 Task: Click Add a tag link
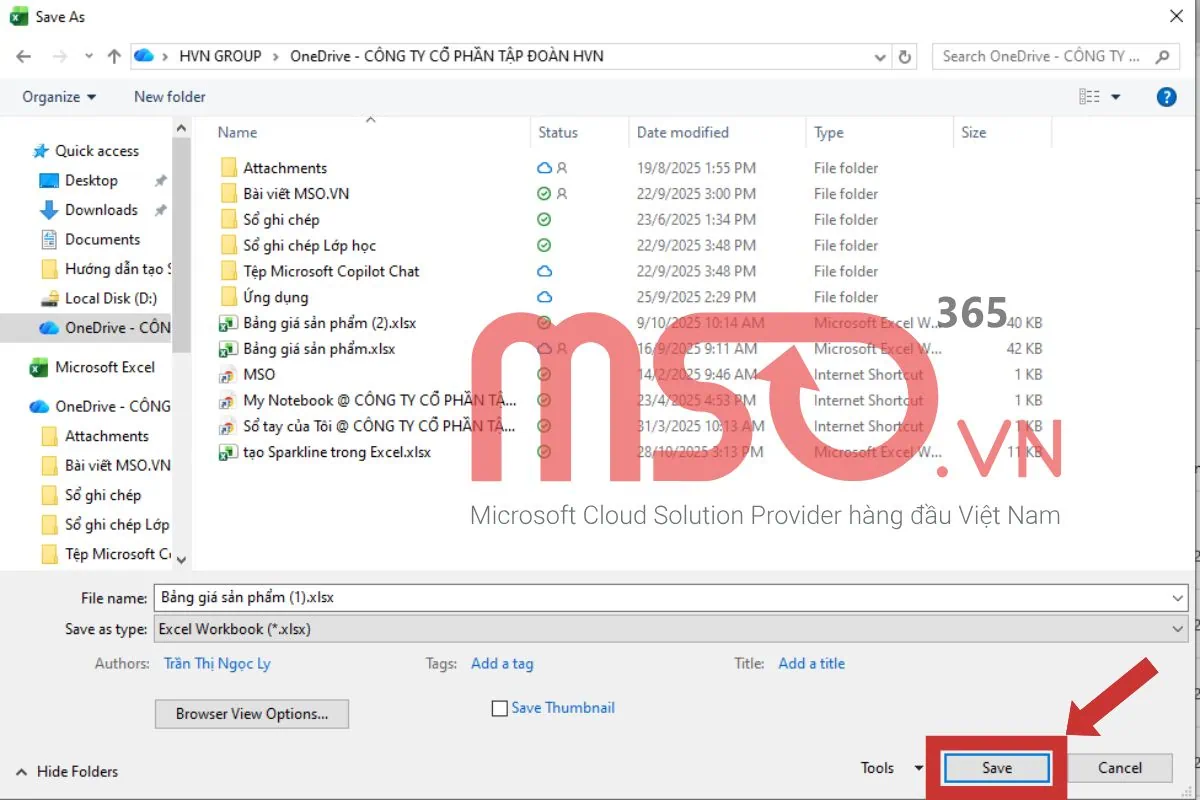(502, 663)
